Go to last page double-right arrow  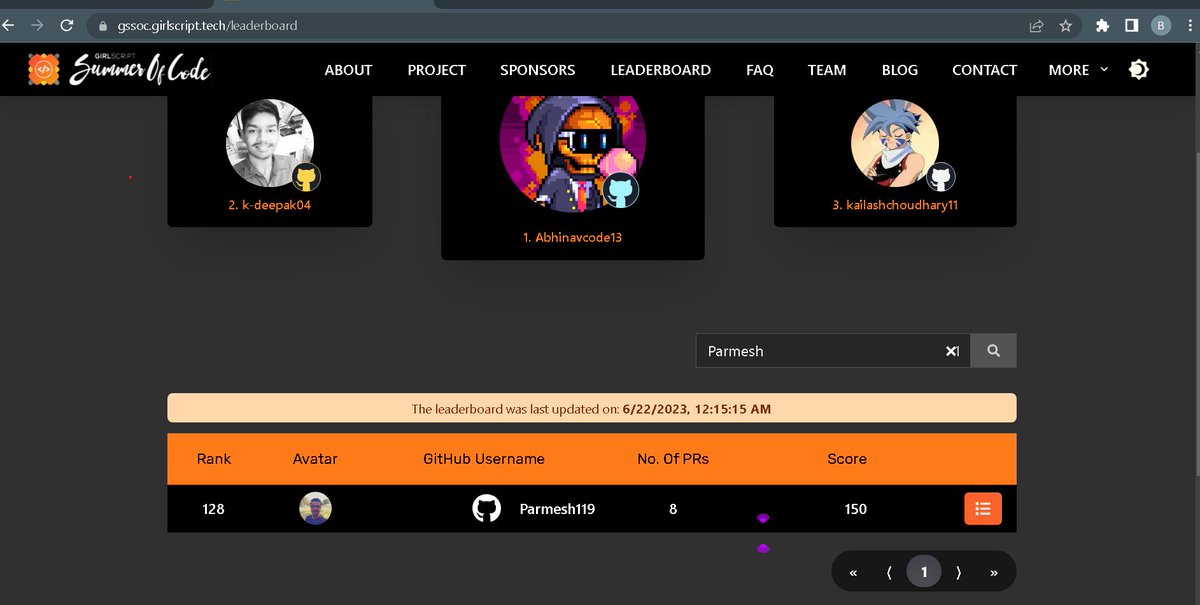(x=994, y=573)
